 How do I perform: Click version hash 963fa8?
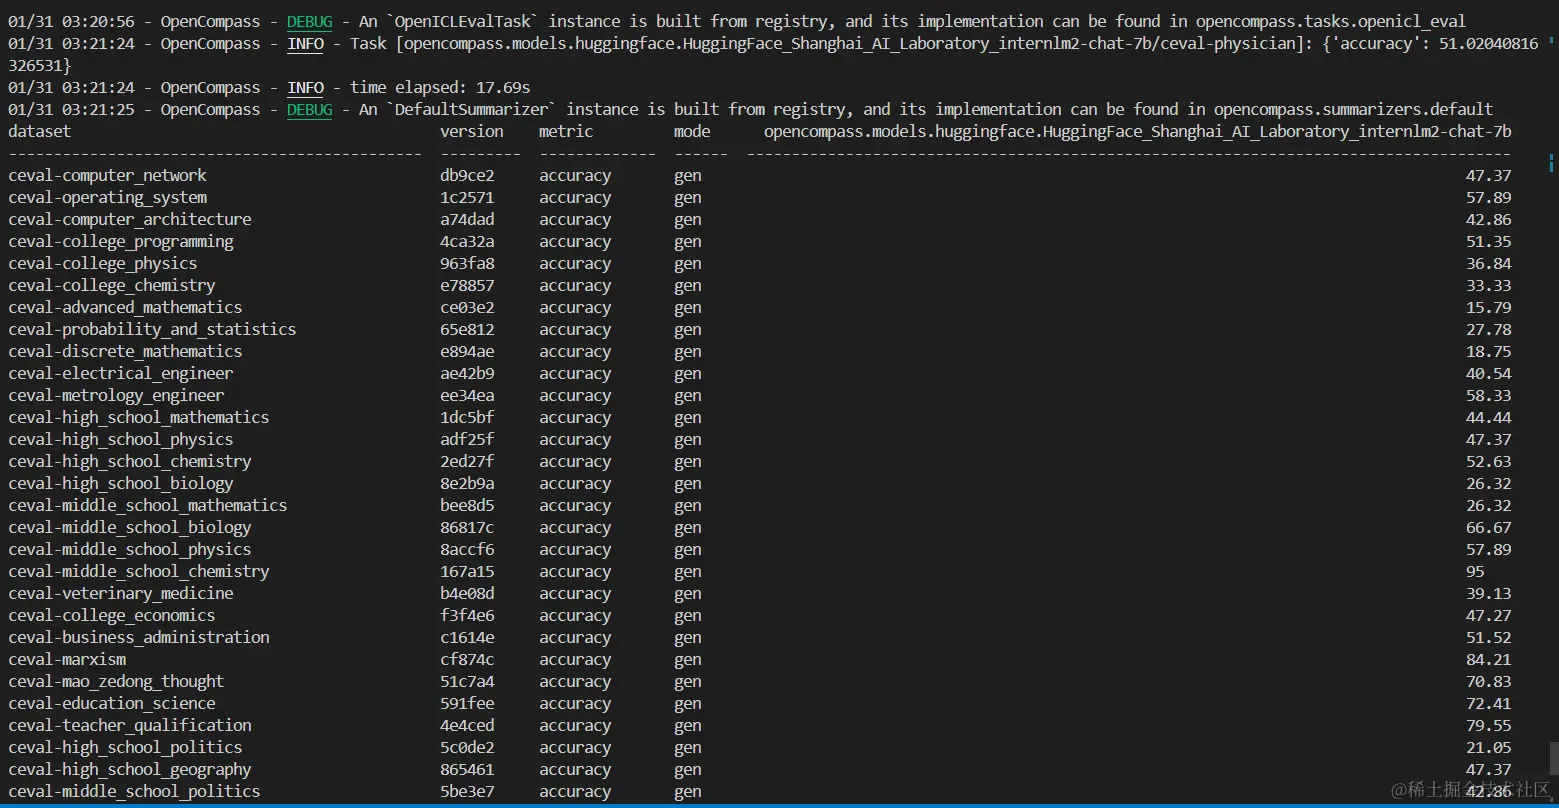467,263
